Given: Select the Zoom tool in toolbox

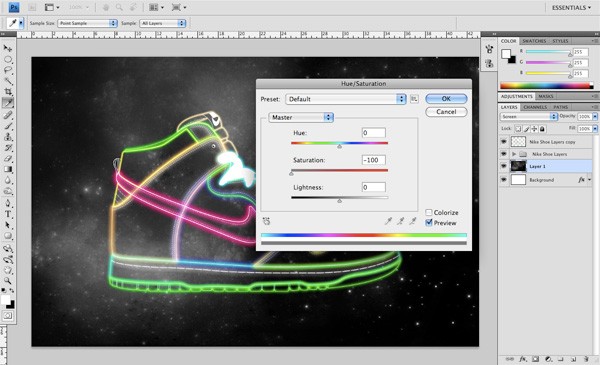Looking at the screenshot, I should pyautogui.click(x=8, y=281).
